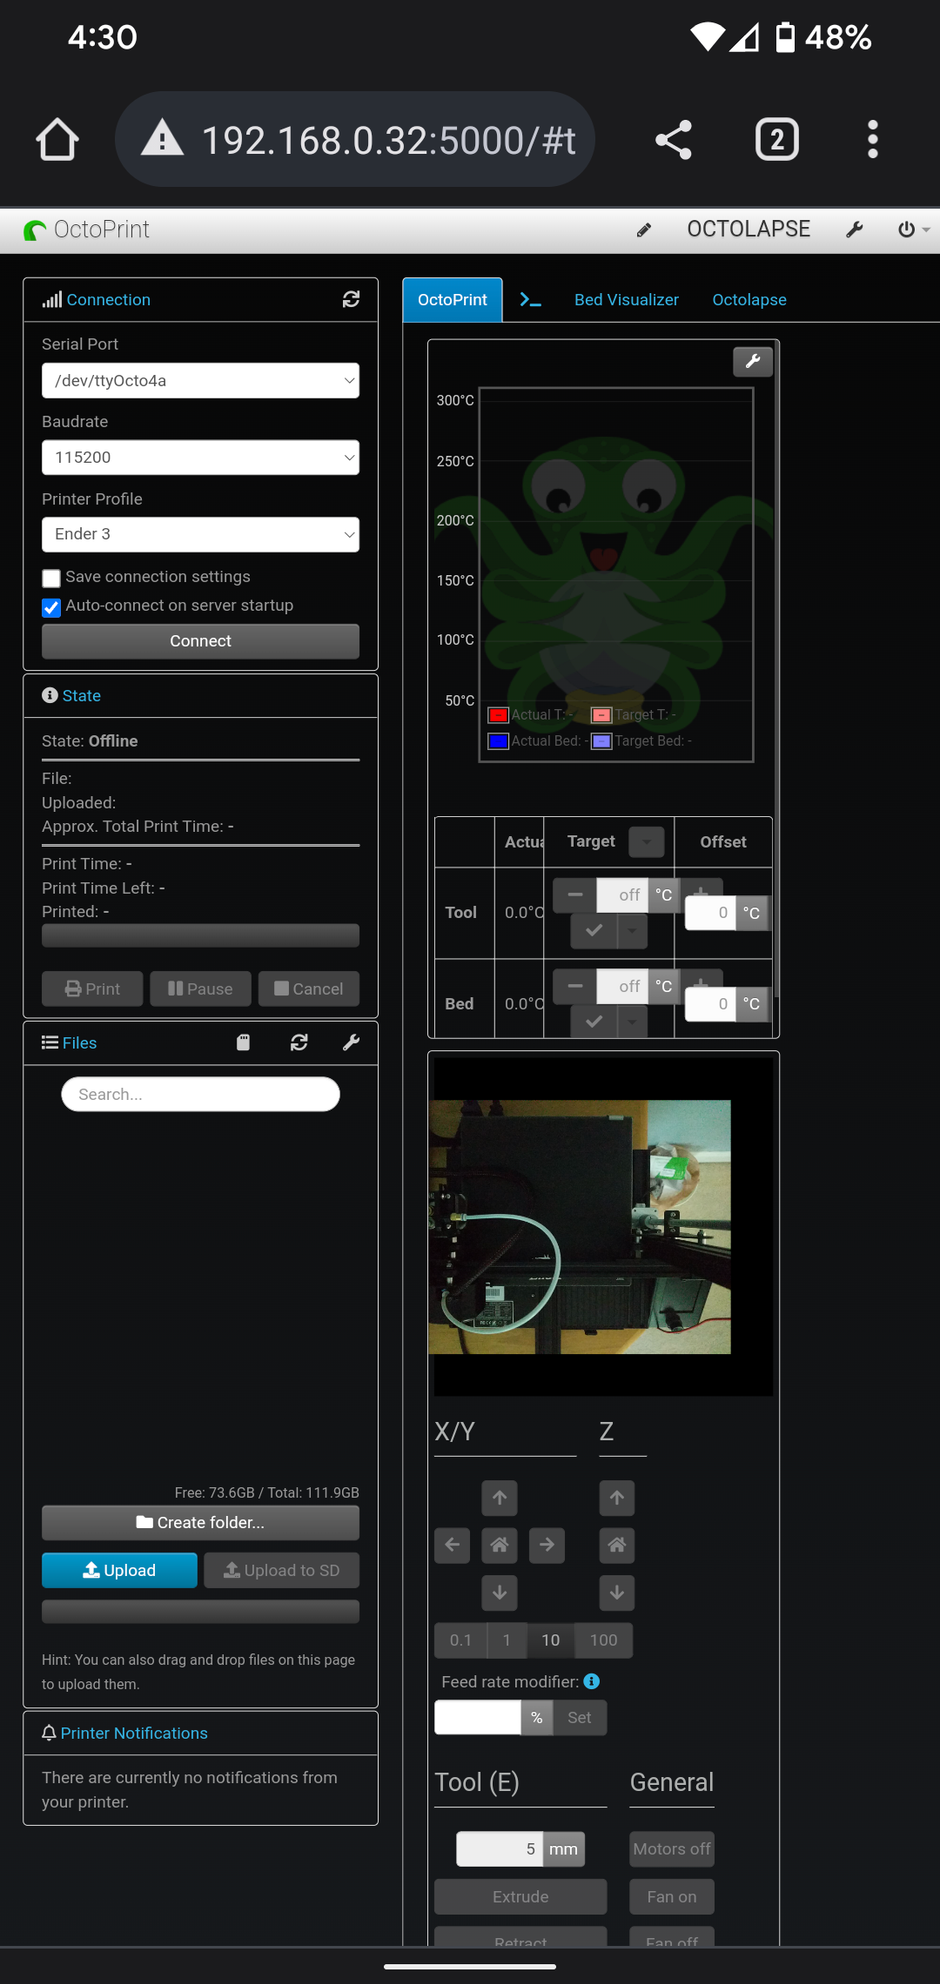
Task: Jog Y axis up arrow
Action: (500, 1498)
